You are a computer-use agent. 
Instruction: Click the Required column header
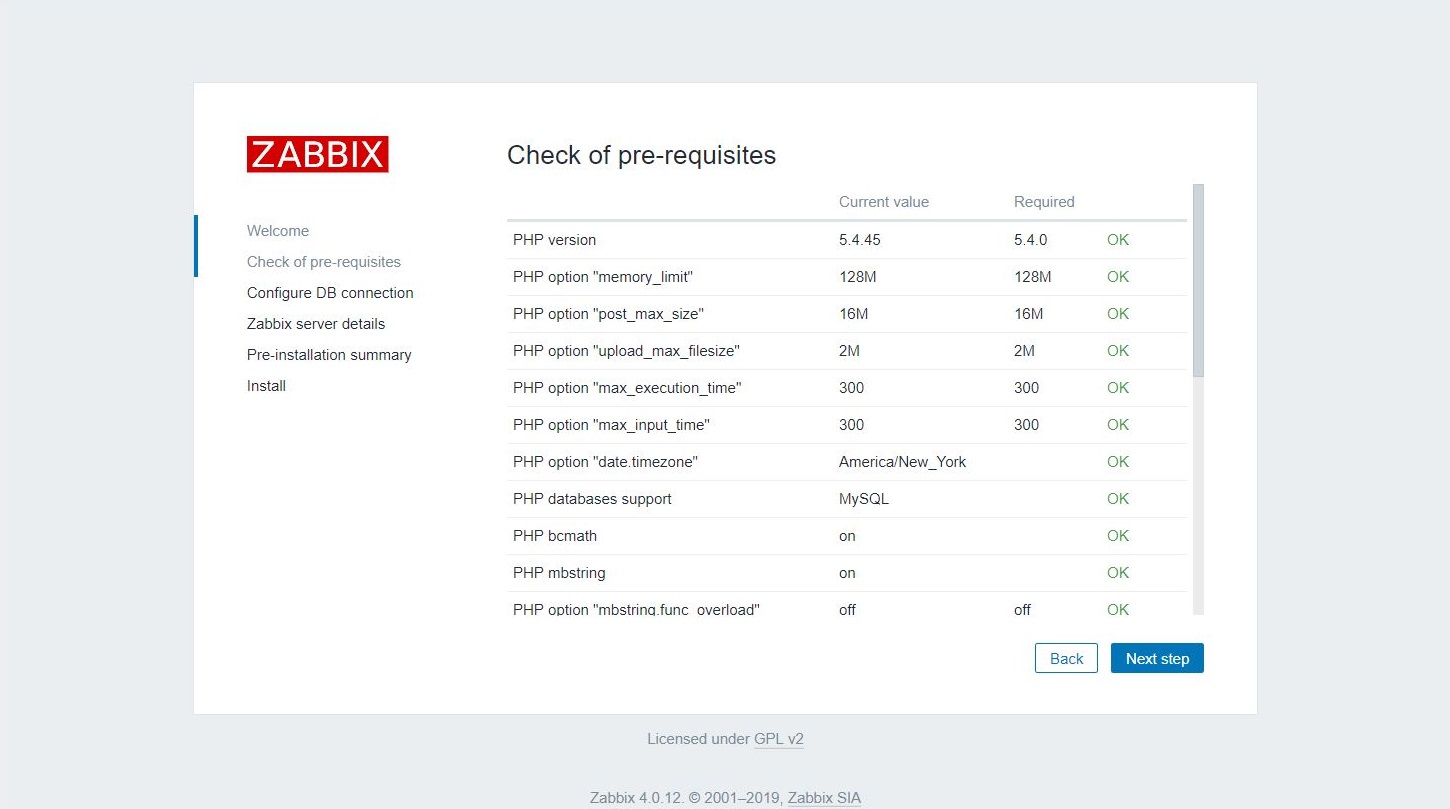pyautogui.click(x=1044, y=202)
